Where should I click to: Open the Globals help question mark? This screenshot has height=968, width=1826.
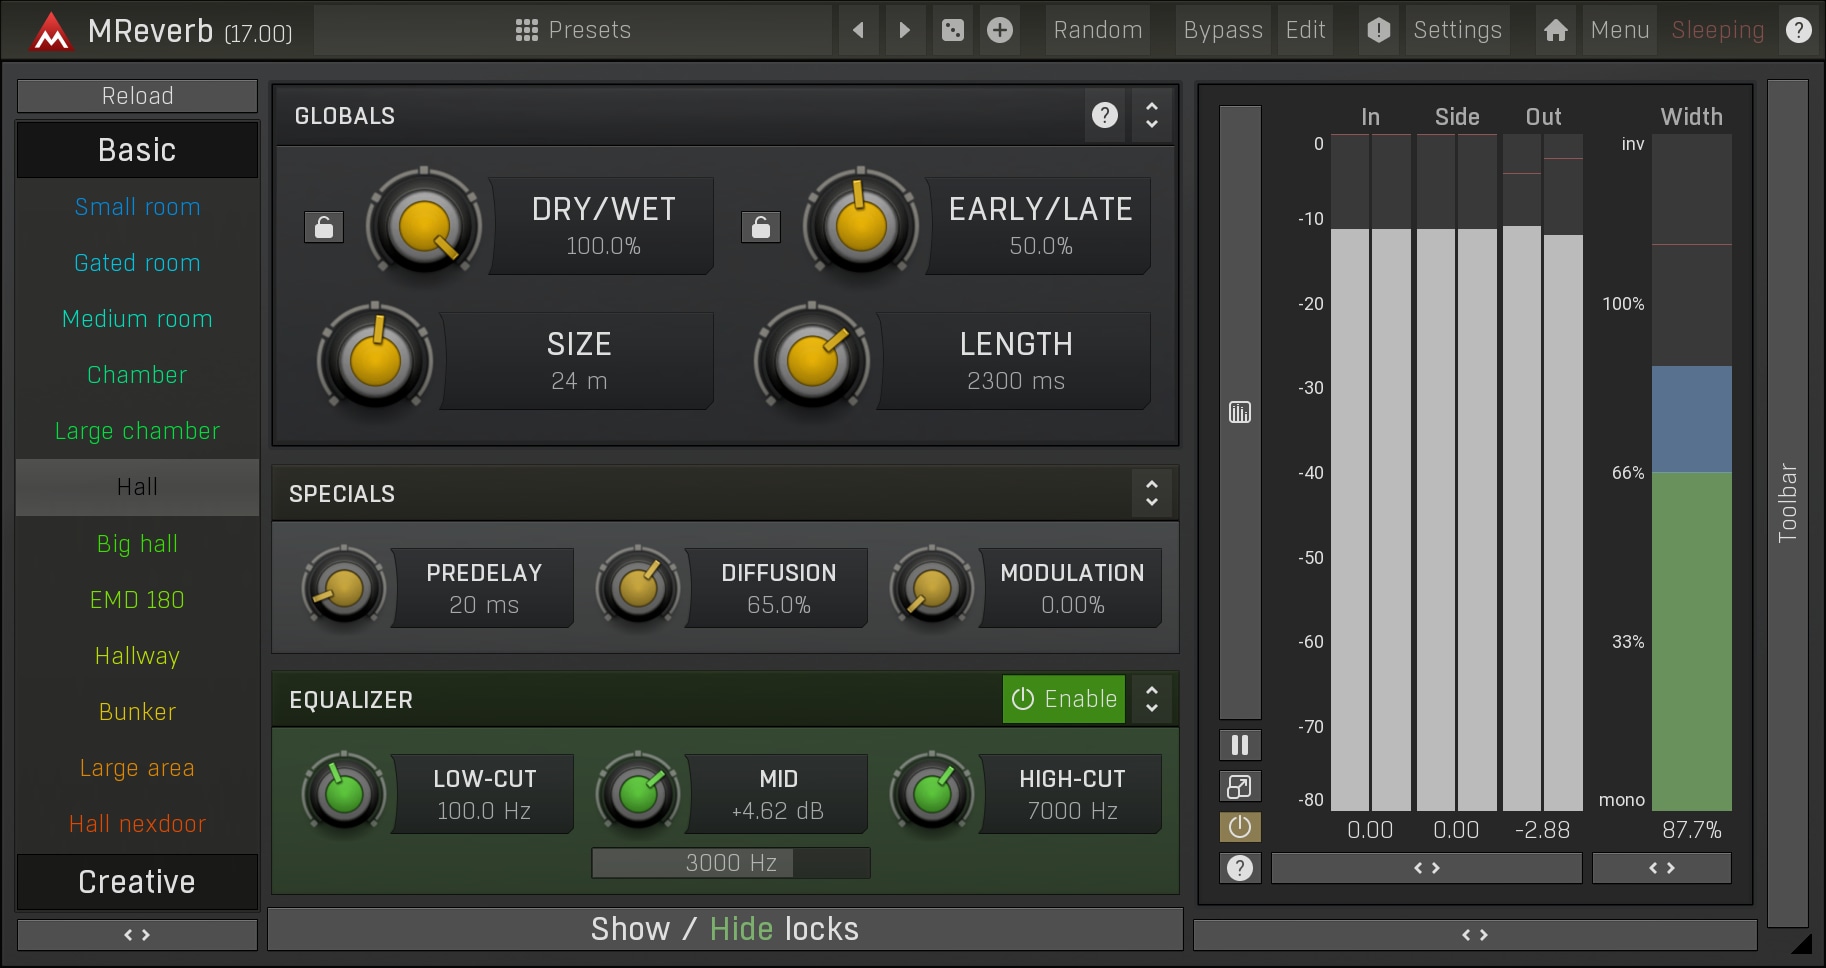pyautogui.click(x=1104, y=116)
